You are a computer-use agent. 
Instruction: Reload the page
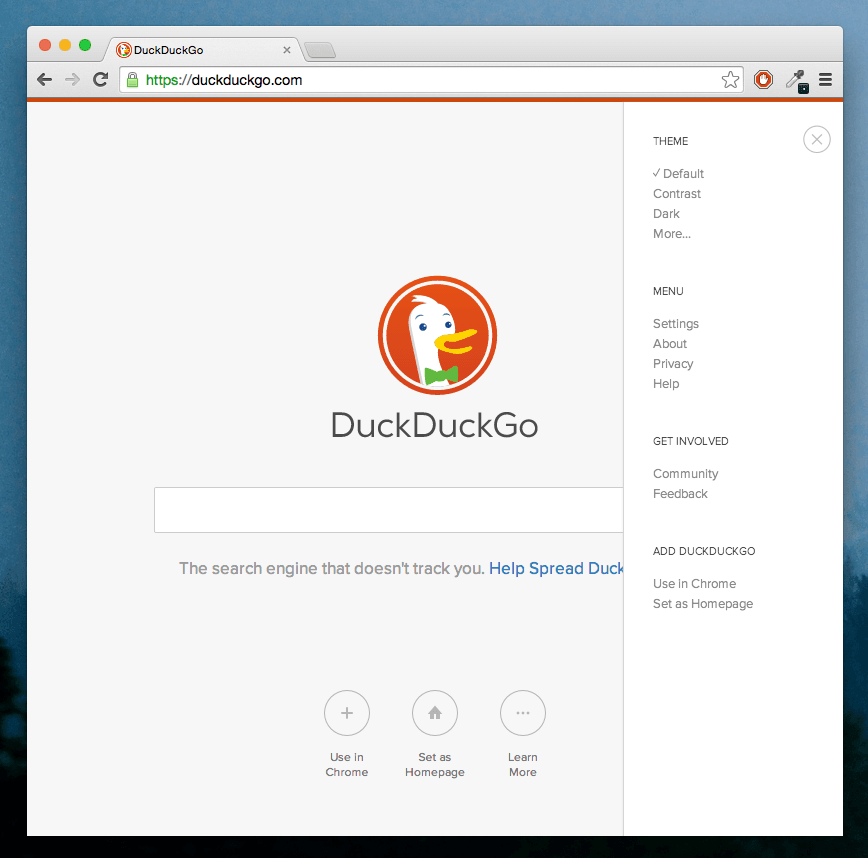point(100,79)
